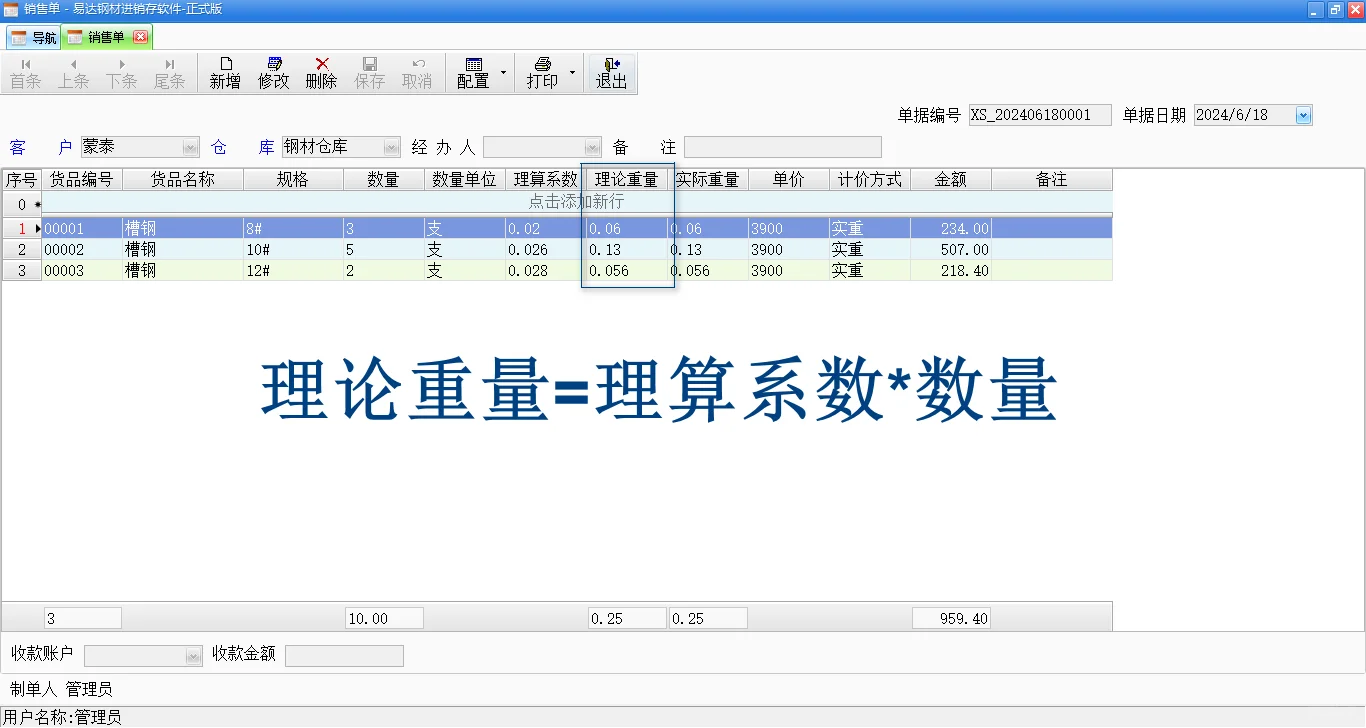Click the 理论重量 column header

[627, 180]
